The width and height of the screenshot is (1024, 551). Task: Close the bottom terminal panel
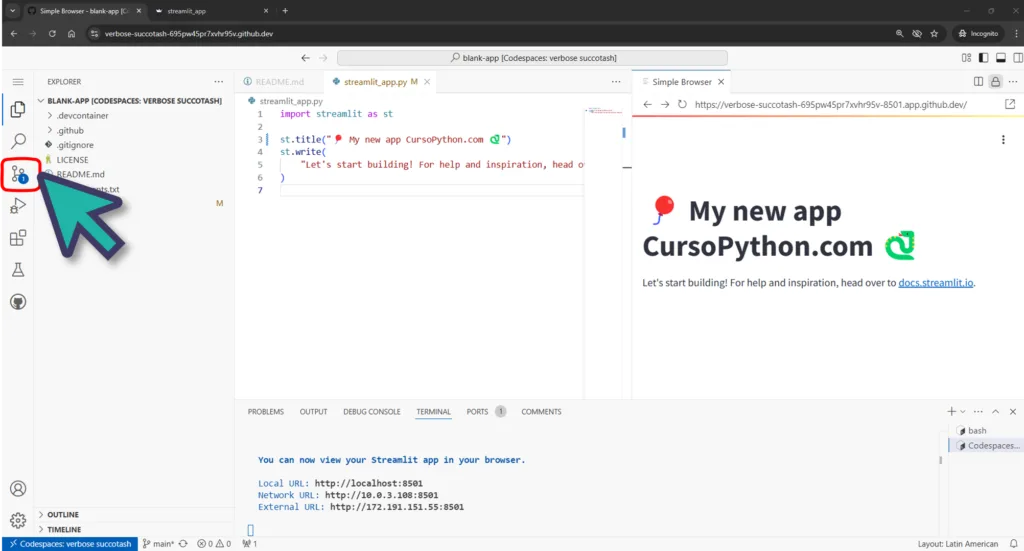1013,412
